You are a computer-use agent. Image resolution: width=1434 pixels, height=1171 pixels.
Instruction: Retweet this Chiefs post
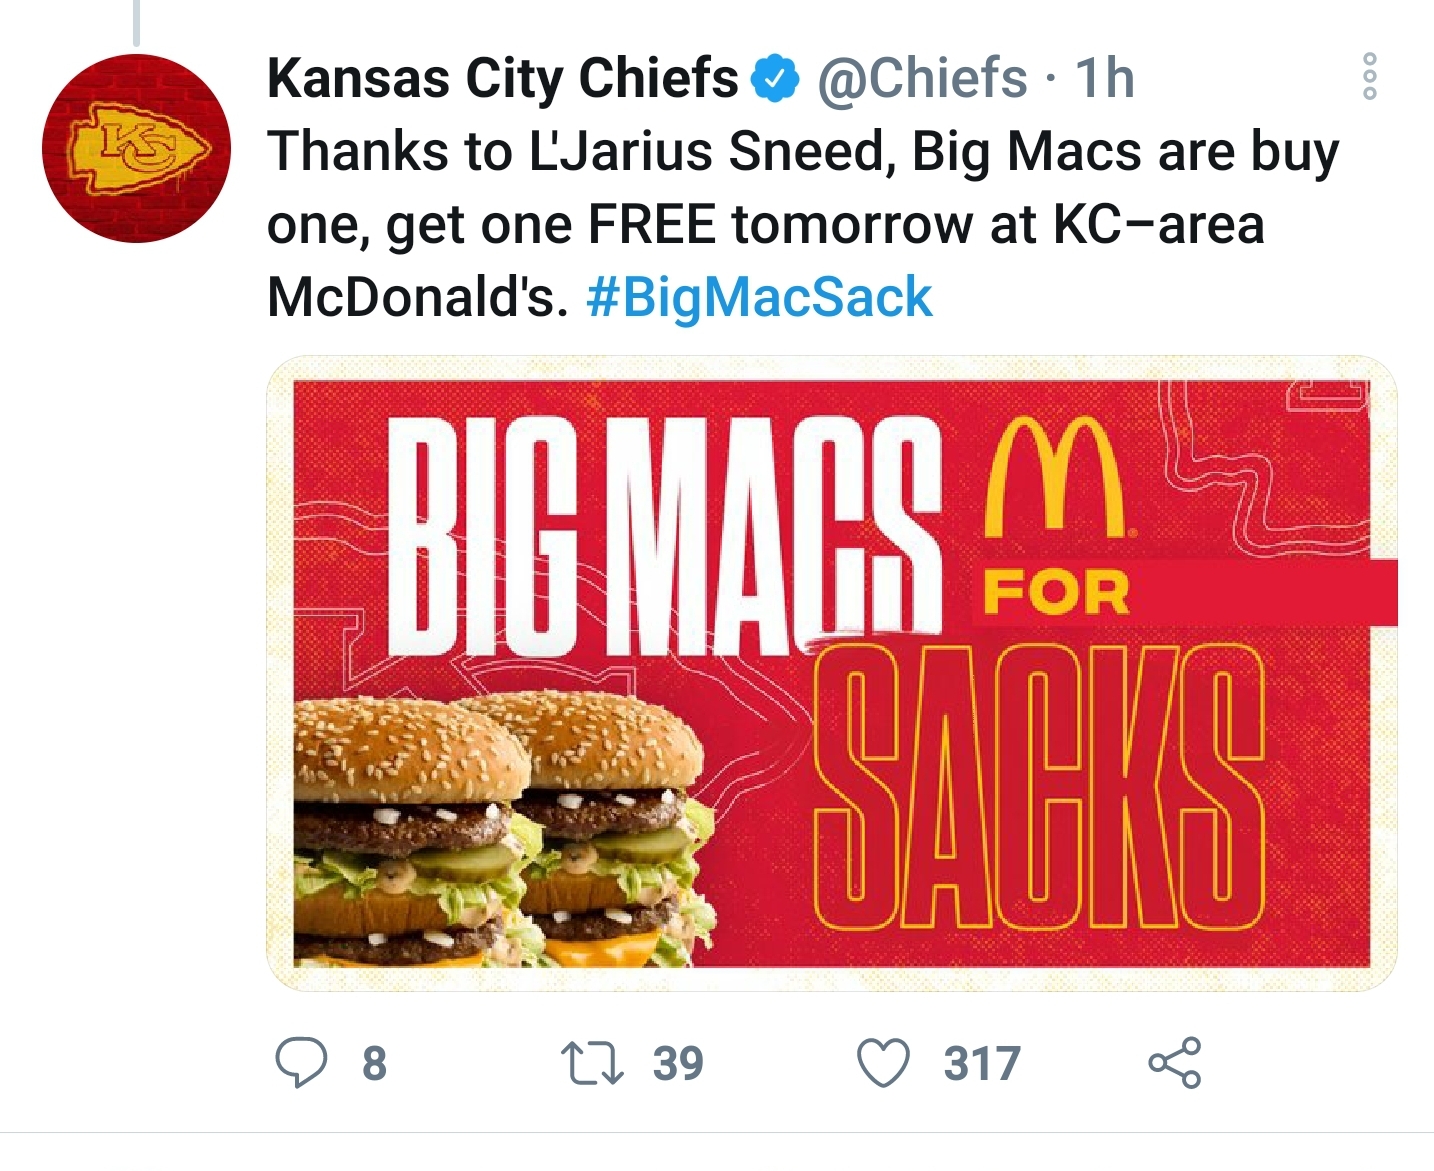[x=592, y=1063]
